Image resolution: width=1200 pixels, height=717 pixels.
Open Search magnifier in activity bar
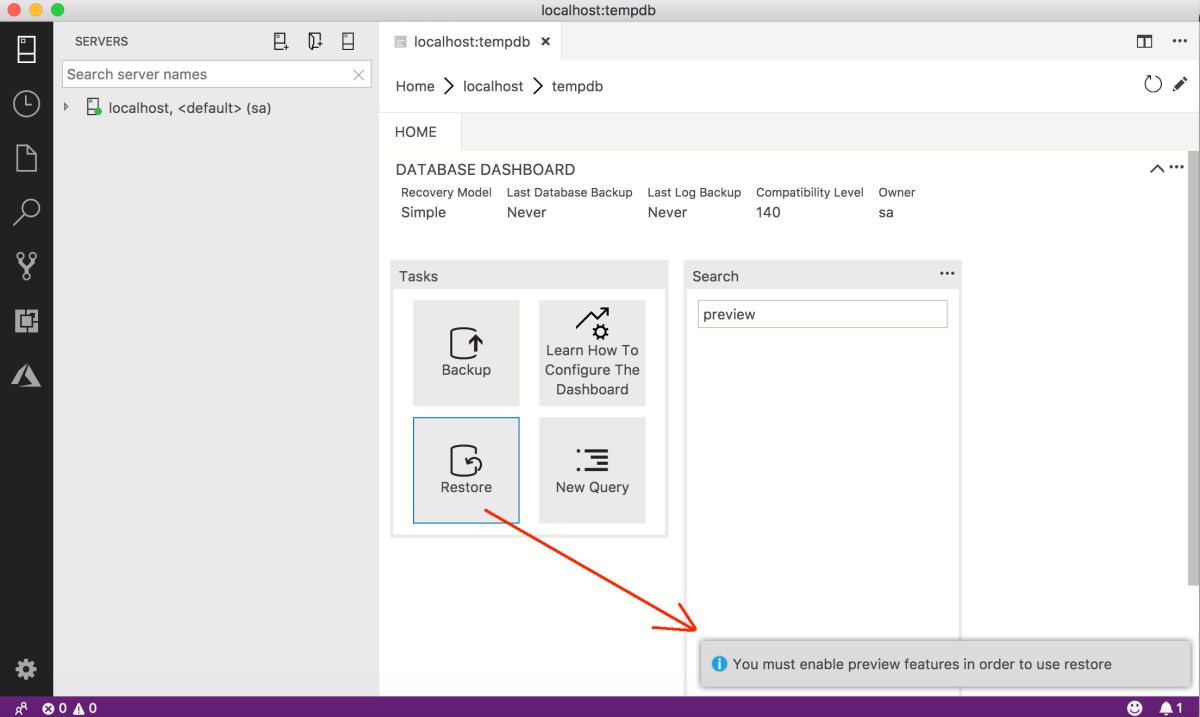coord(26,211)
